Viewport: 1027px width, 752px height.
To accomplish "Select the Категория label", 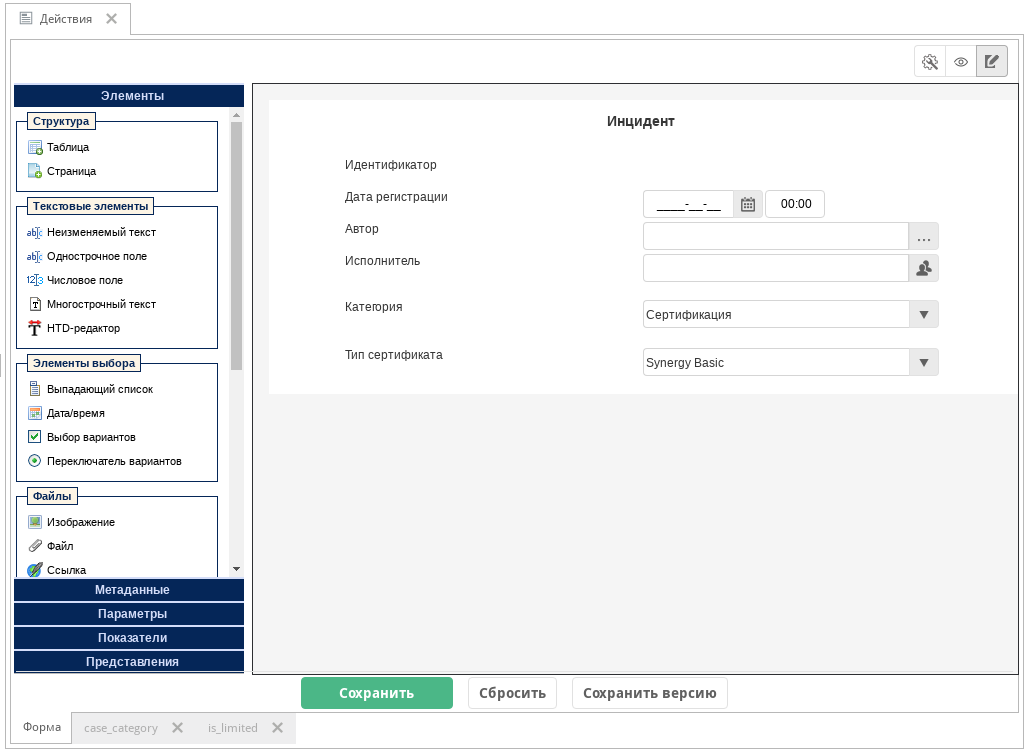I will [373, 307].
